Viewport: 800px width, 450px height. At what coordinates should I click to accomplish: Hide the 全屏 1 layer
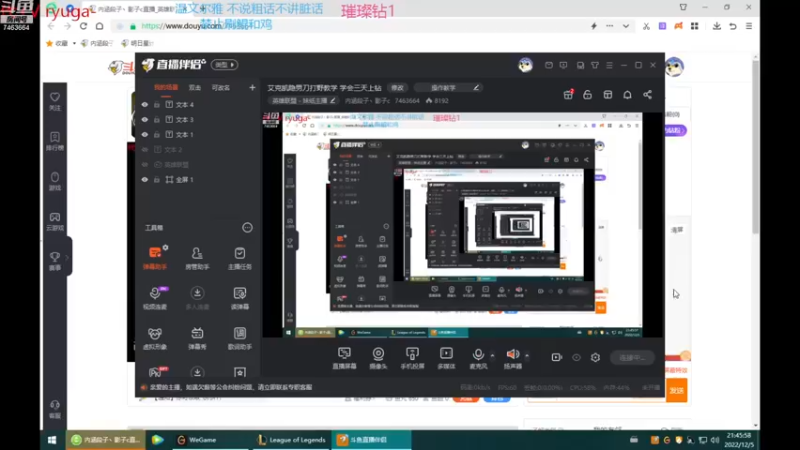[x=145, y=180]
